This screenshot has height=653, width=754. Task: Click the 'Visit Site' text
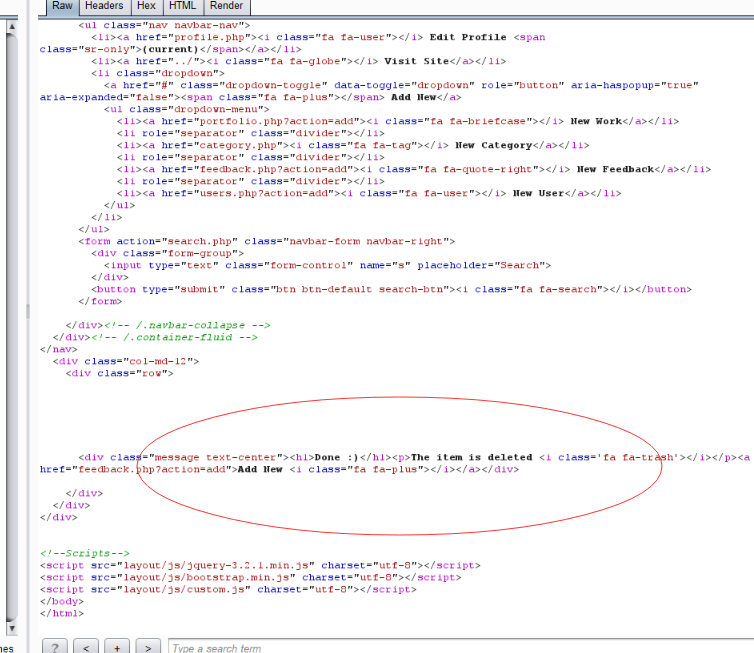[x=416, y=61]
